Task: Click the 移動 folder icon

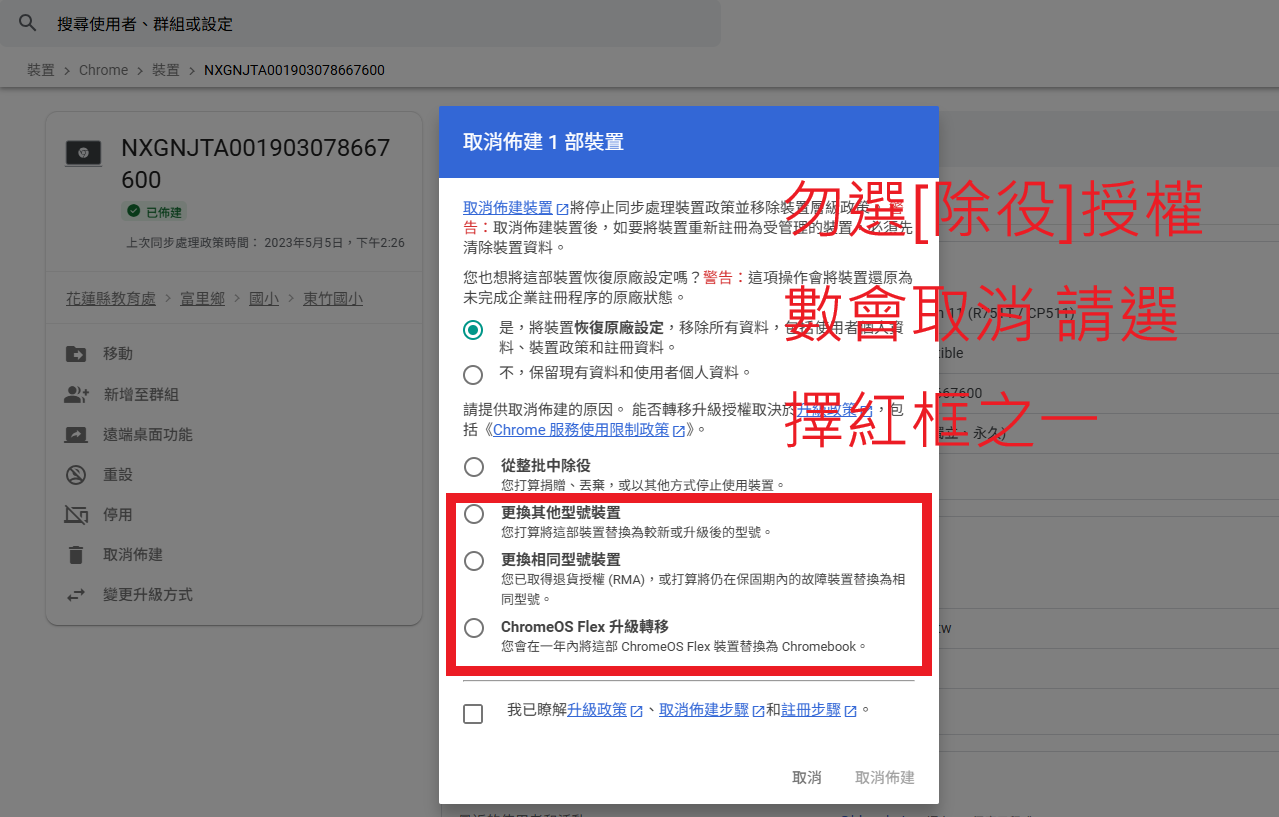Action: 76,354
